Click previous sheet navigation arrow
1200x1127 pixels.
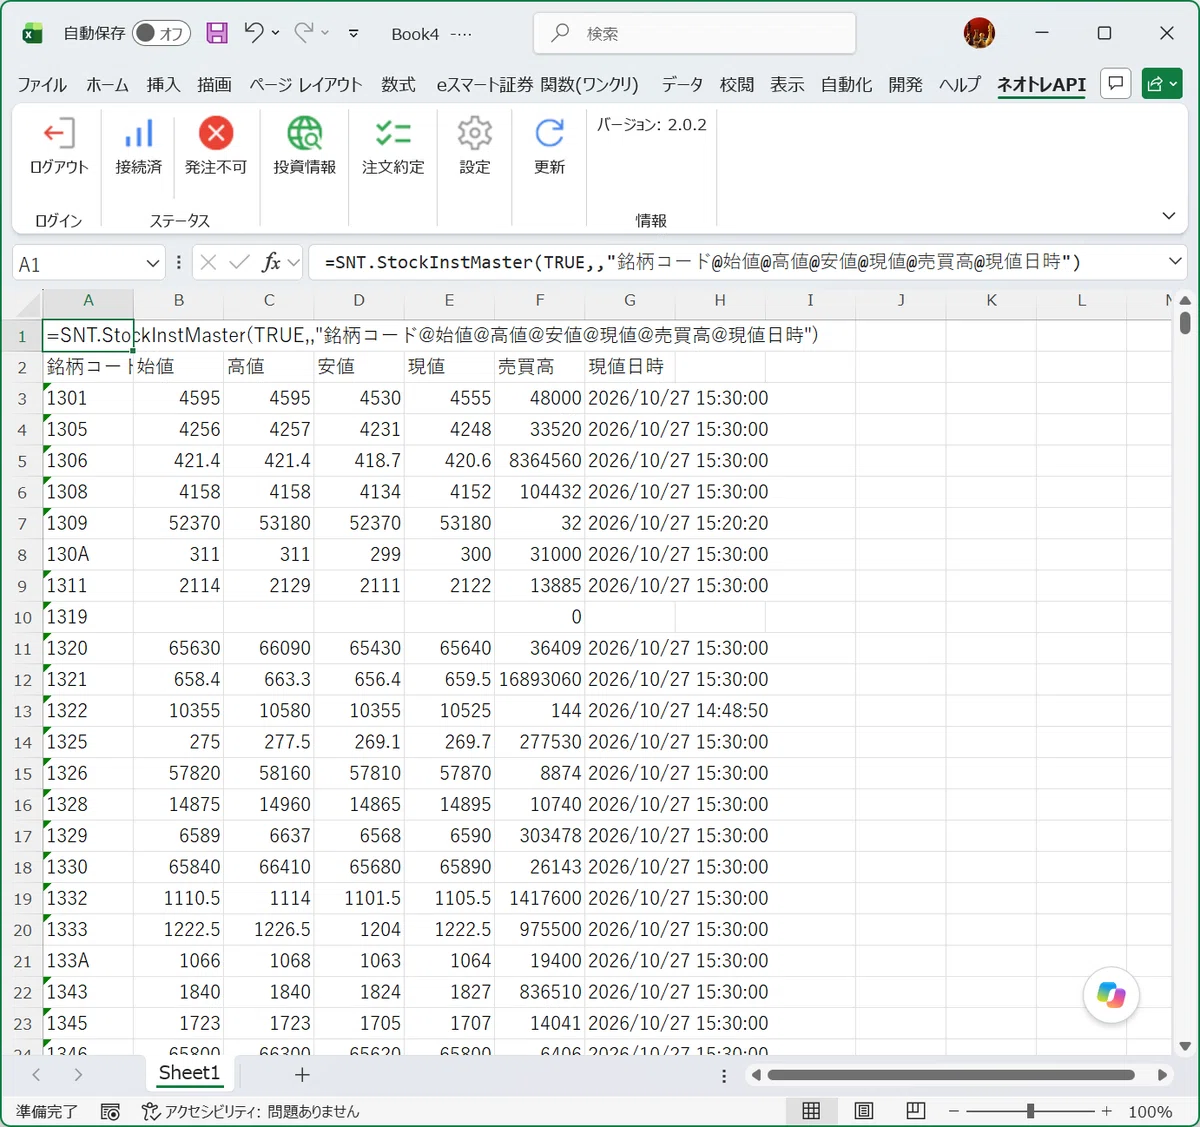[x=36, y=1074]
